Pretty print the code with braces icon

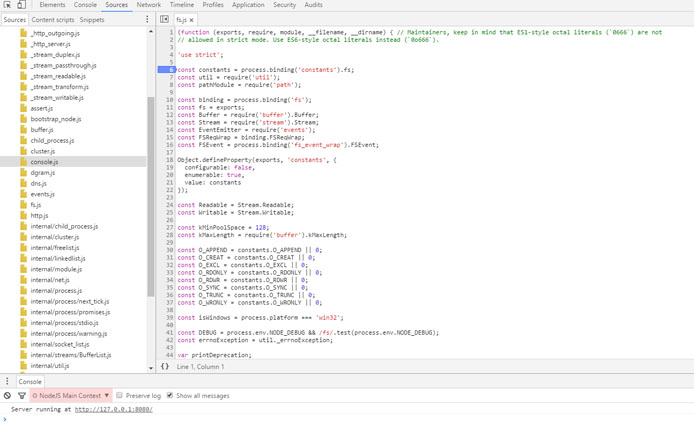click(165, 366)
